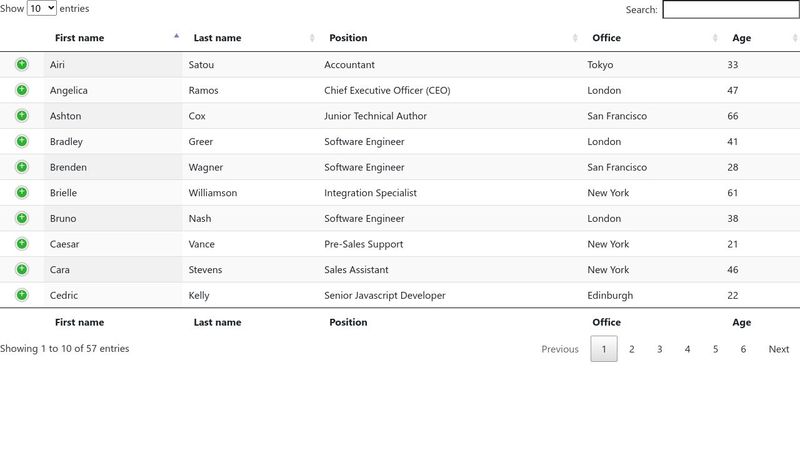Expand row details for Angelica Ramos
Screen dimensions: 800x450
coord(22,90)
